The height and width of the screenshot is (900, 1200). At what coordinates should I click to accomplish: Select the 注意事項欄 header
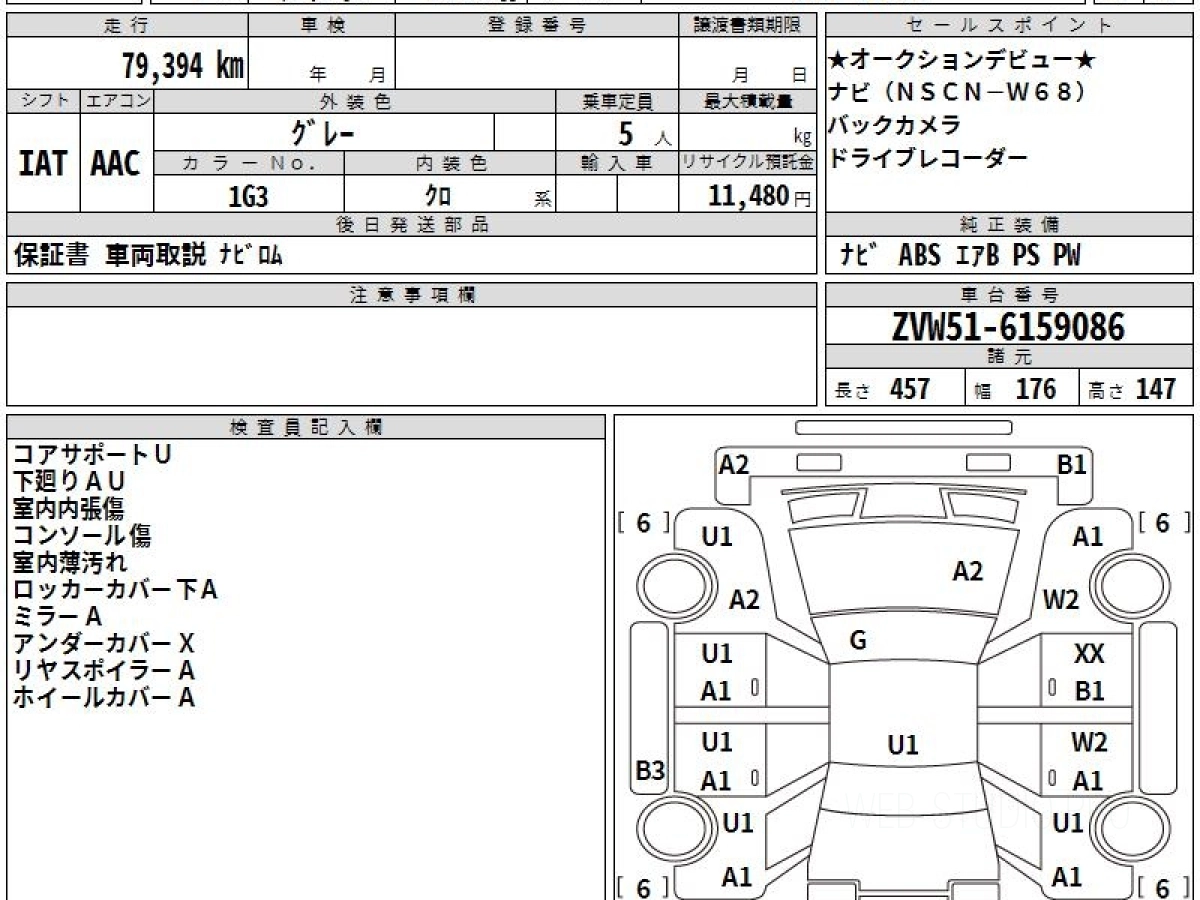412,295
